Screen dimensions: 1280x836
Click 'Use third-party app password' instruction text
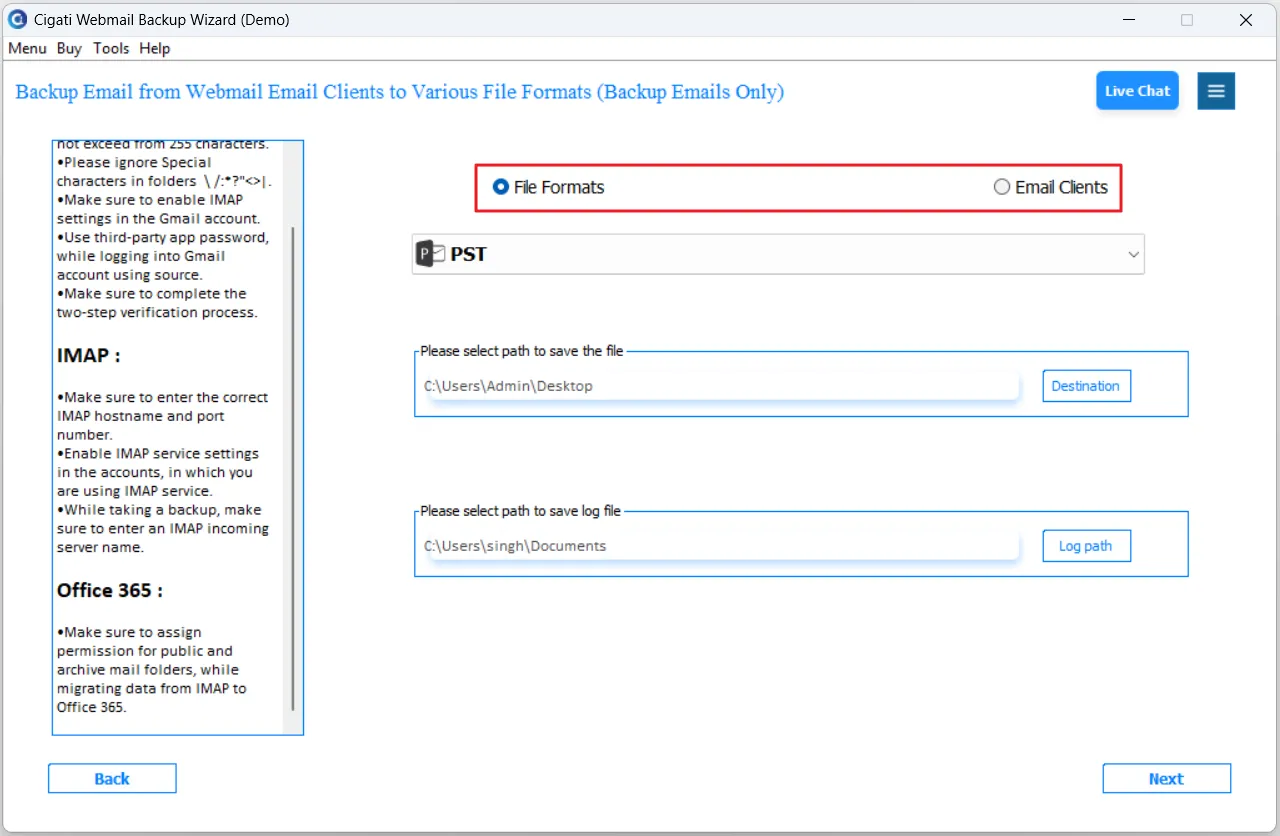coord(163,256)
